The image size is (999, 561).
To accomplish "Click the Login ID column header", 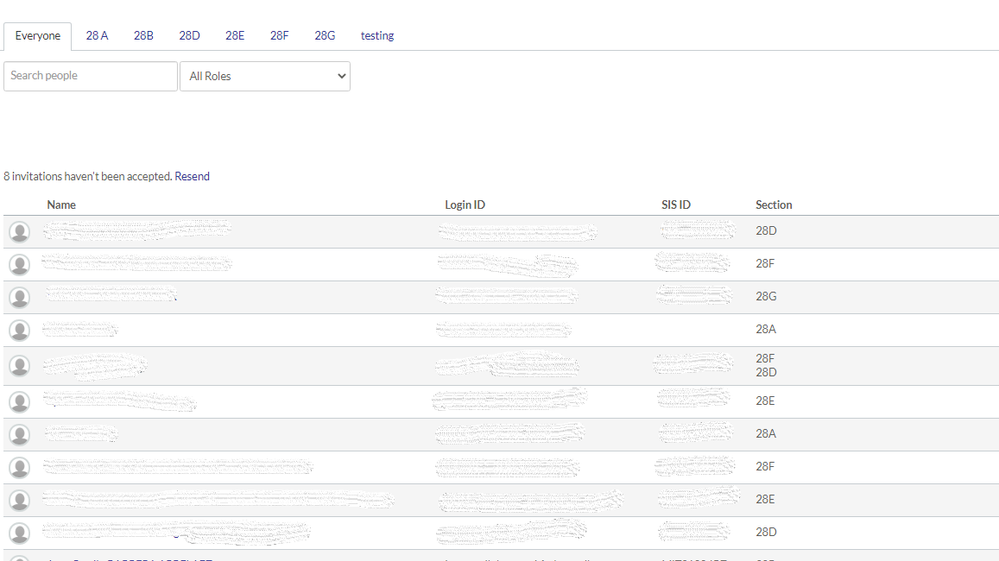I will click(464, 205).
